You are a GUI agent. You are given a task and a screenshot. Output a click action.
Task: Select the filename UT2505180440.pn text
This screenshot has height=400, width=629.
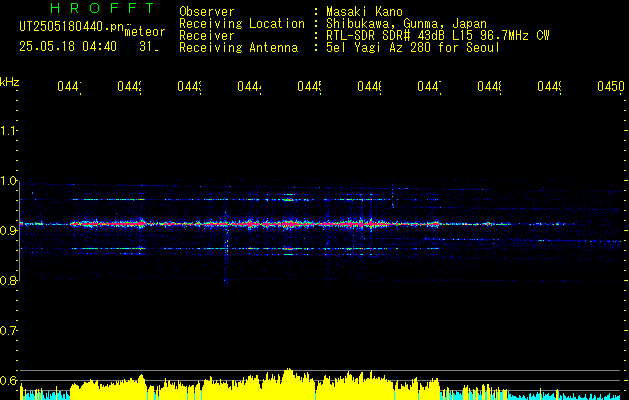(72, 27)
